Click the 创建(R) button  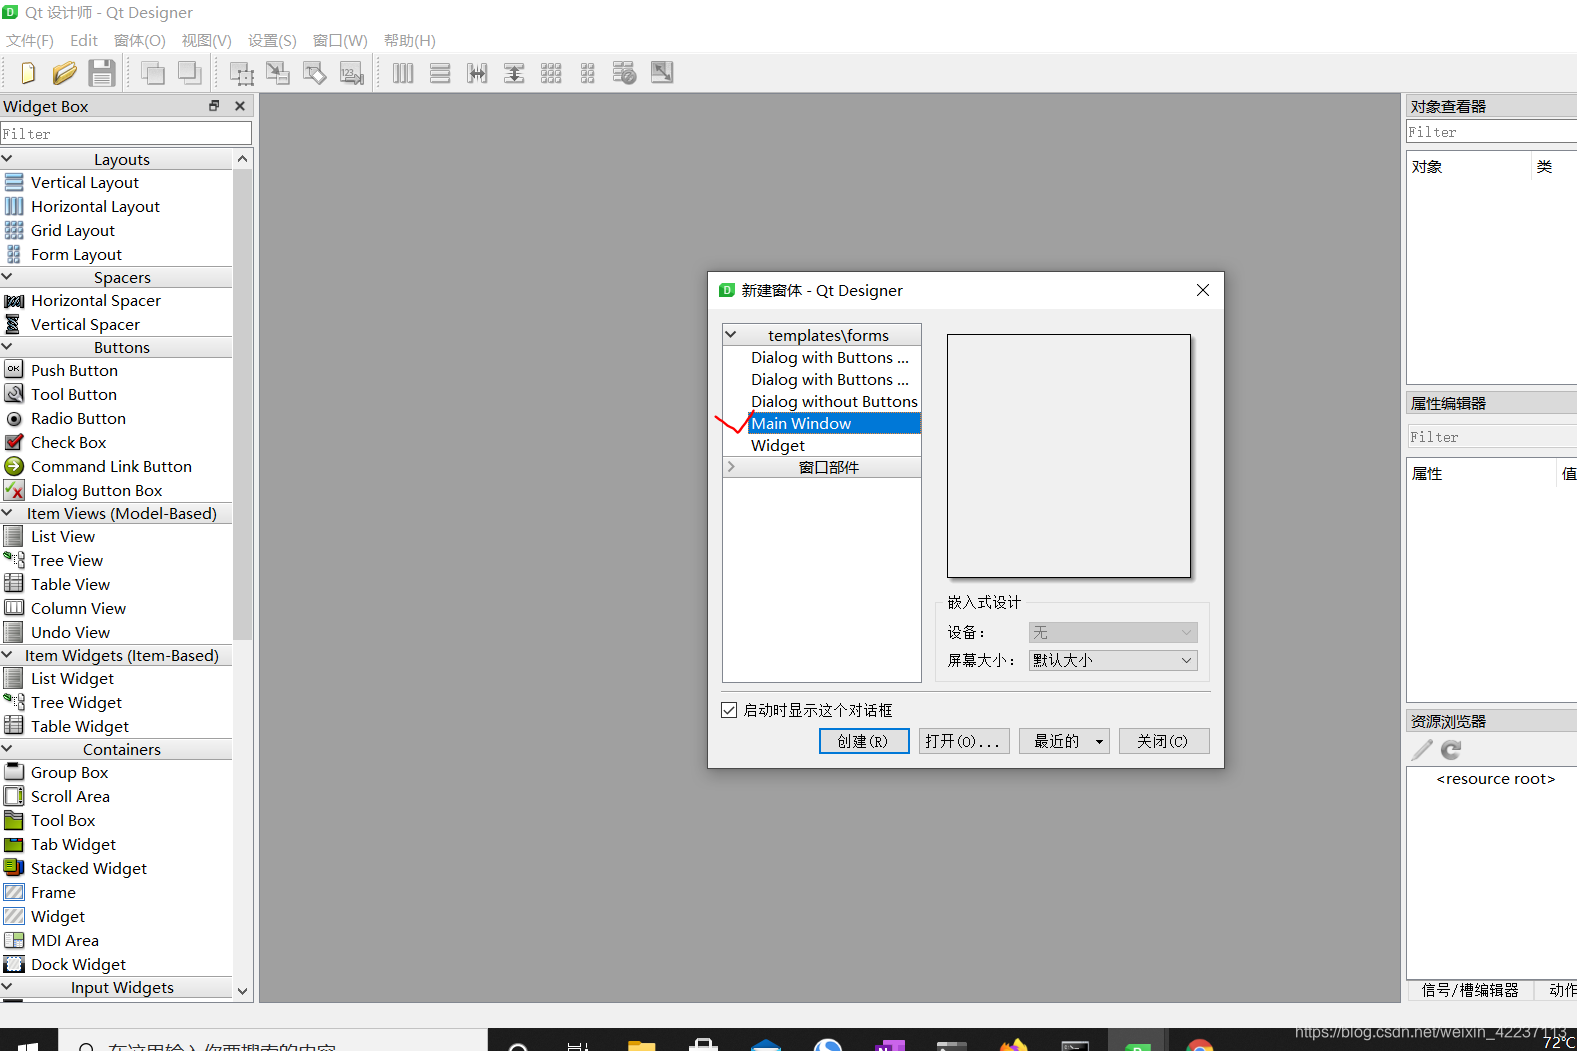click(x=864, y=741)
